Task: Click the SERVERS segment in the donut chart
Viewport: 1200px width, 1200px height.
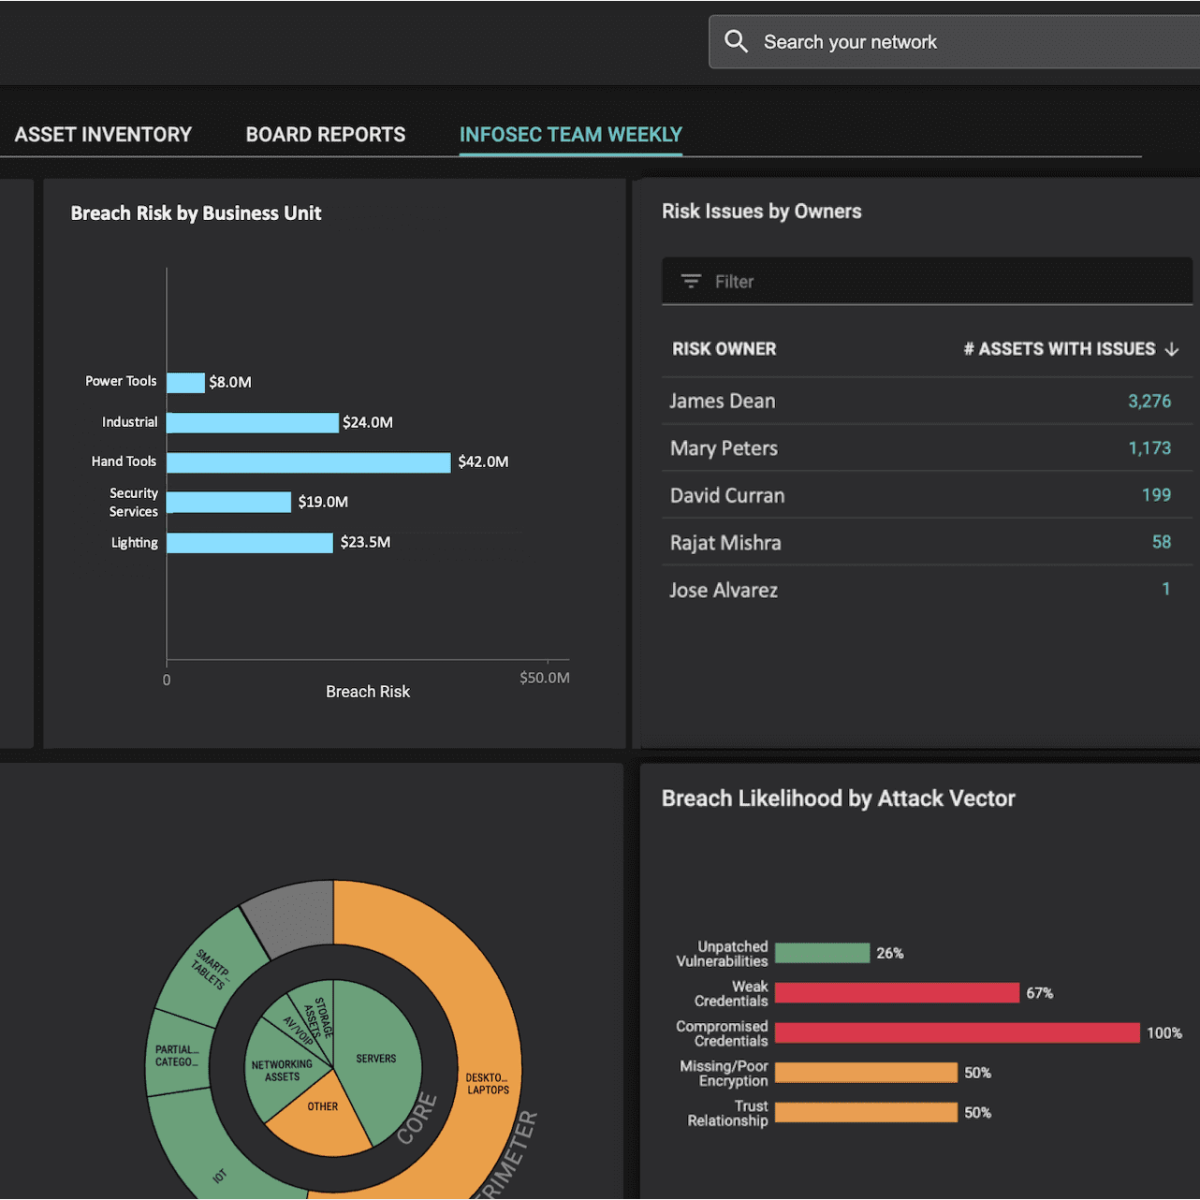Action: click(376, 1058)
